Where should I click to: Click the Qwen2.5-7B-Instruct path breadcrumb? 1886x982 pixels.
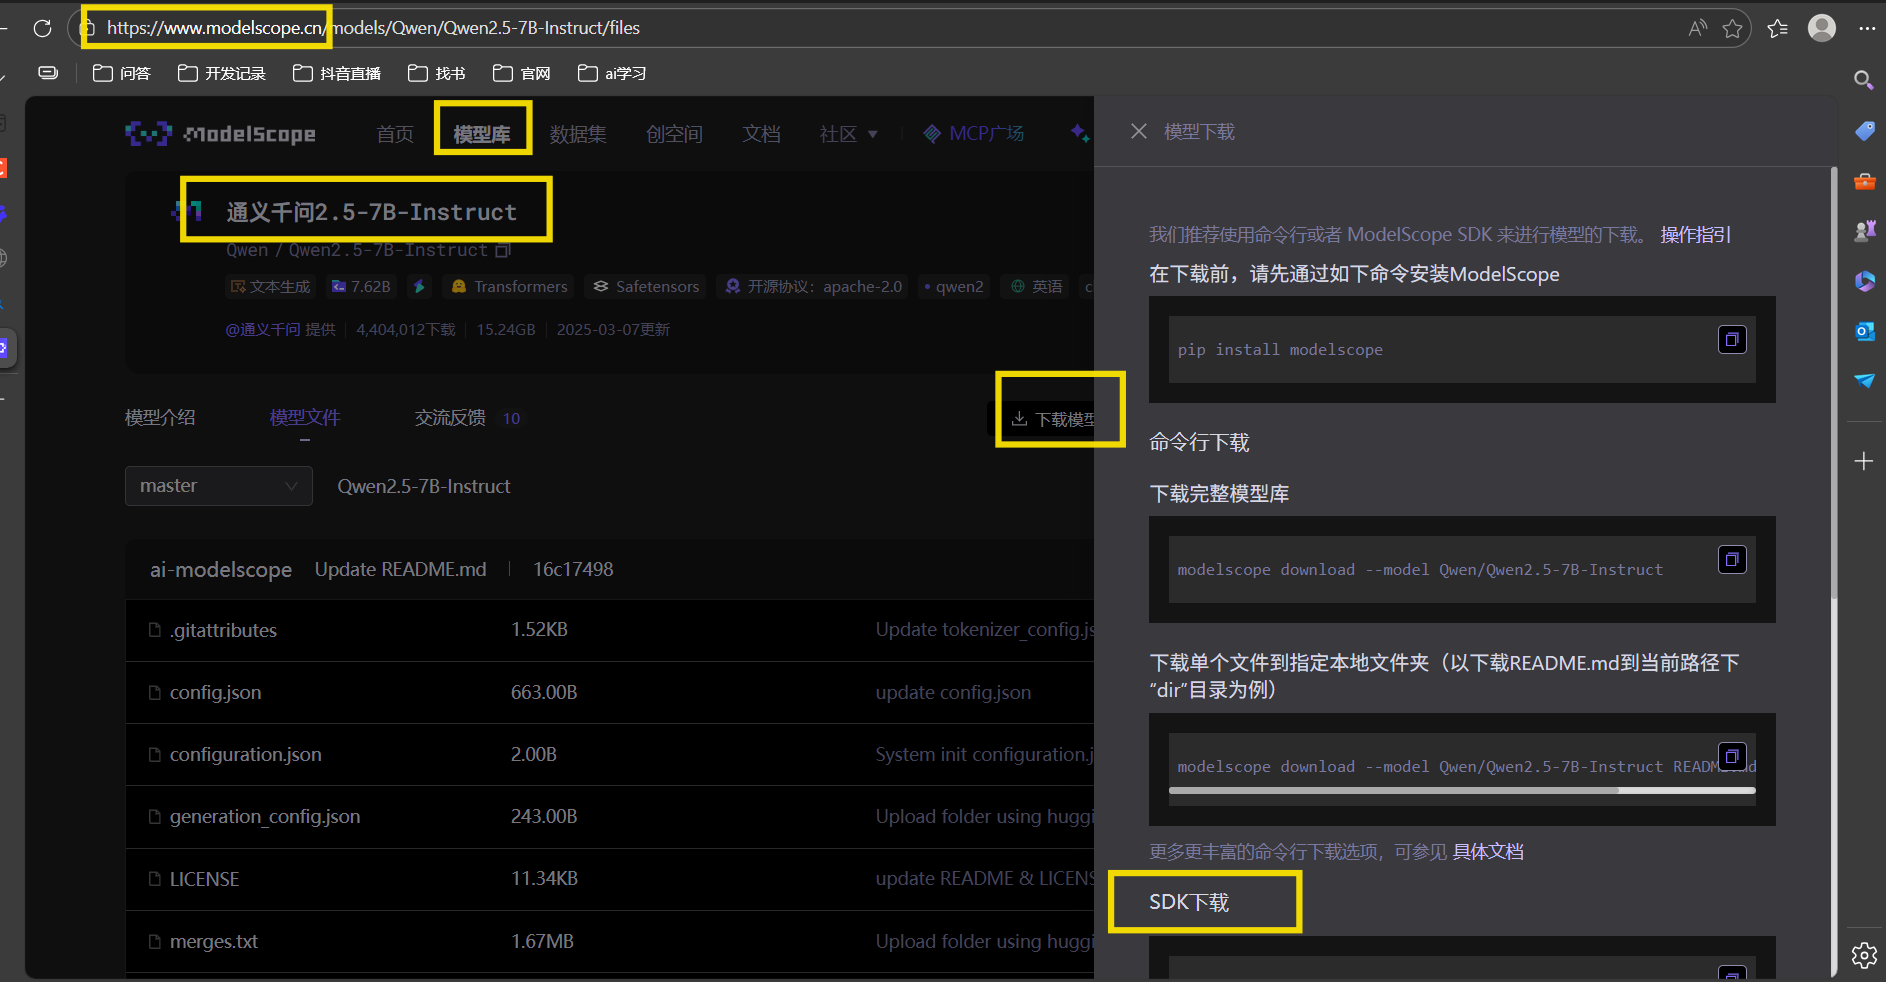coord(424,487)
